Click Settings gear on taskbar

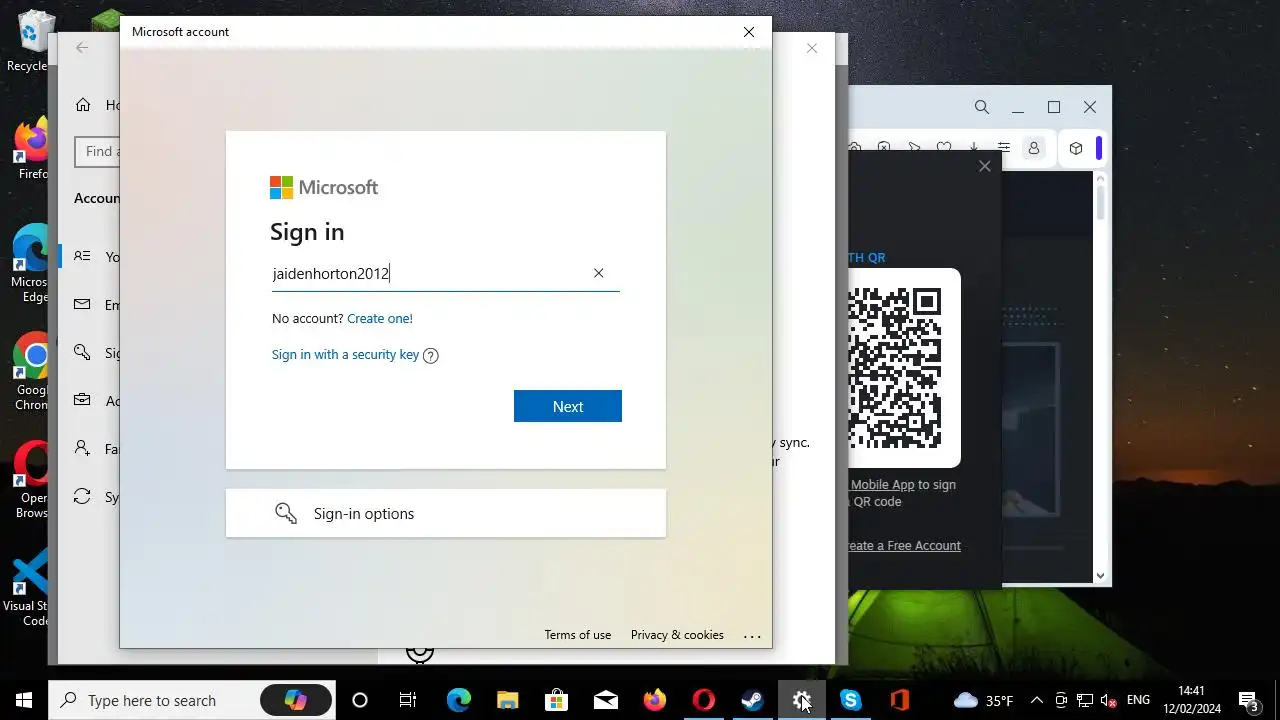(x=802, y=700)
